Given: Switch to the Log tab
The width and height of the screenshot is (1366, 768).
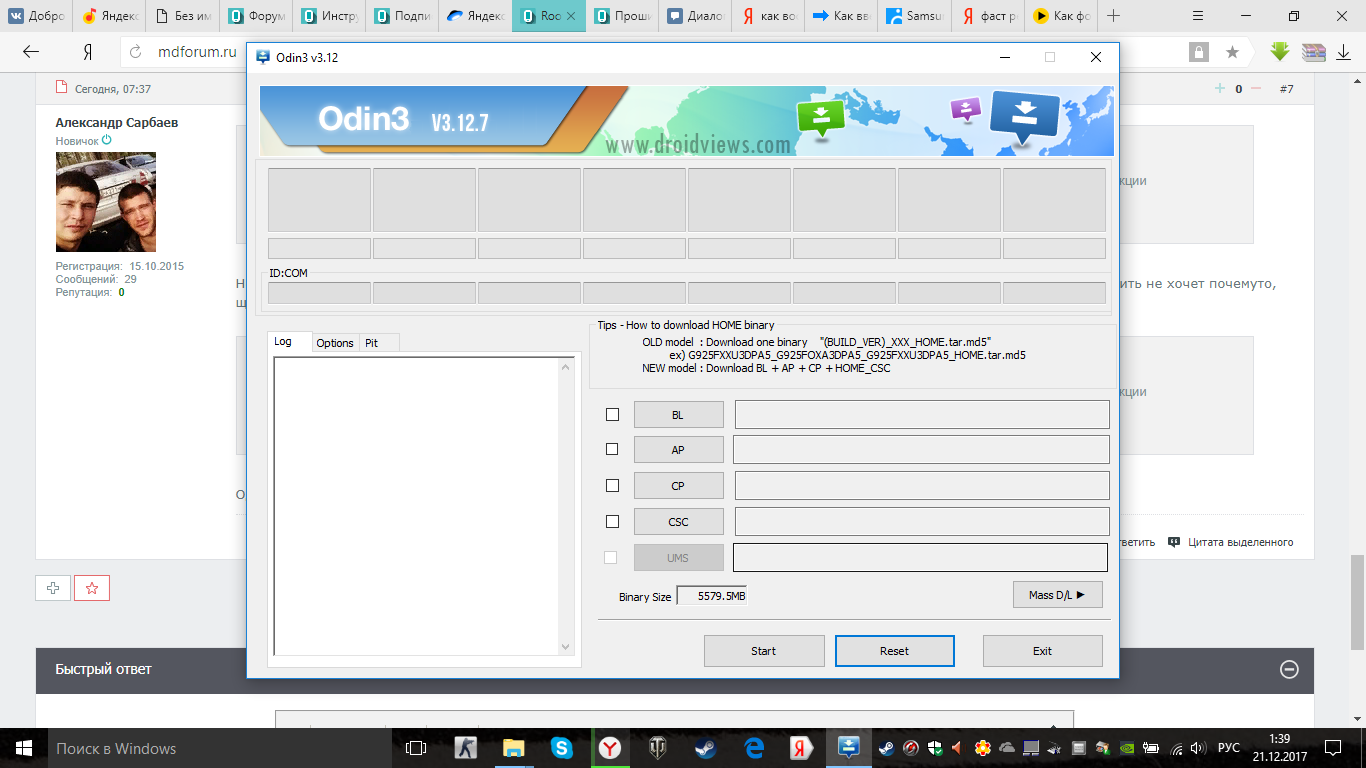Looking at the screenshot, I should point(290,342).
